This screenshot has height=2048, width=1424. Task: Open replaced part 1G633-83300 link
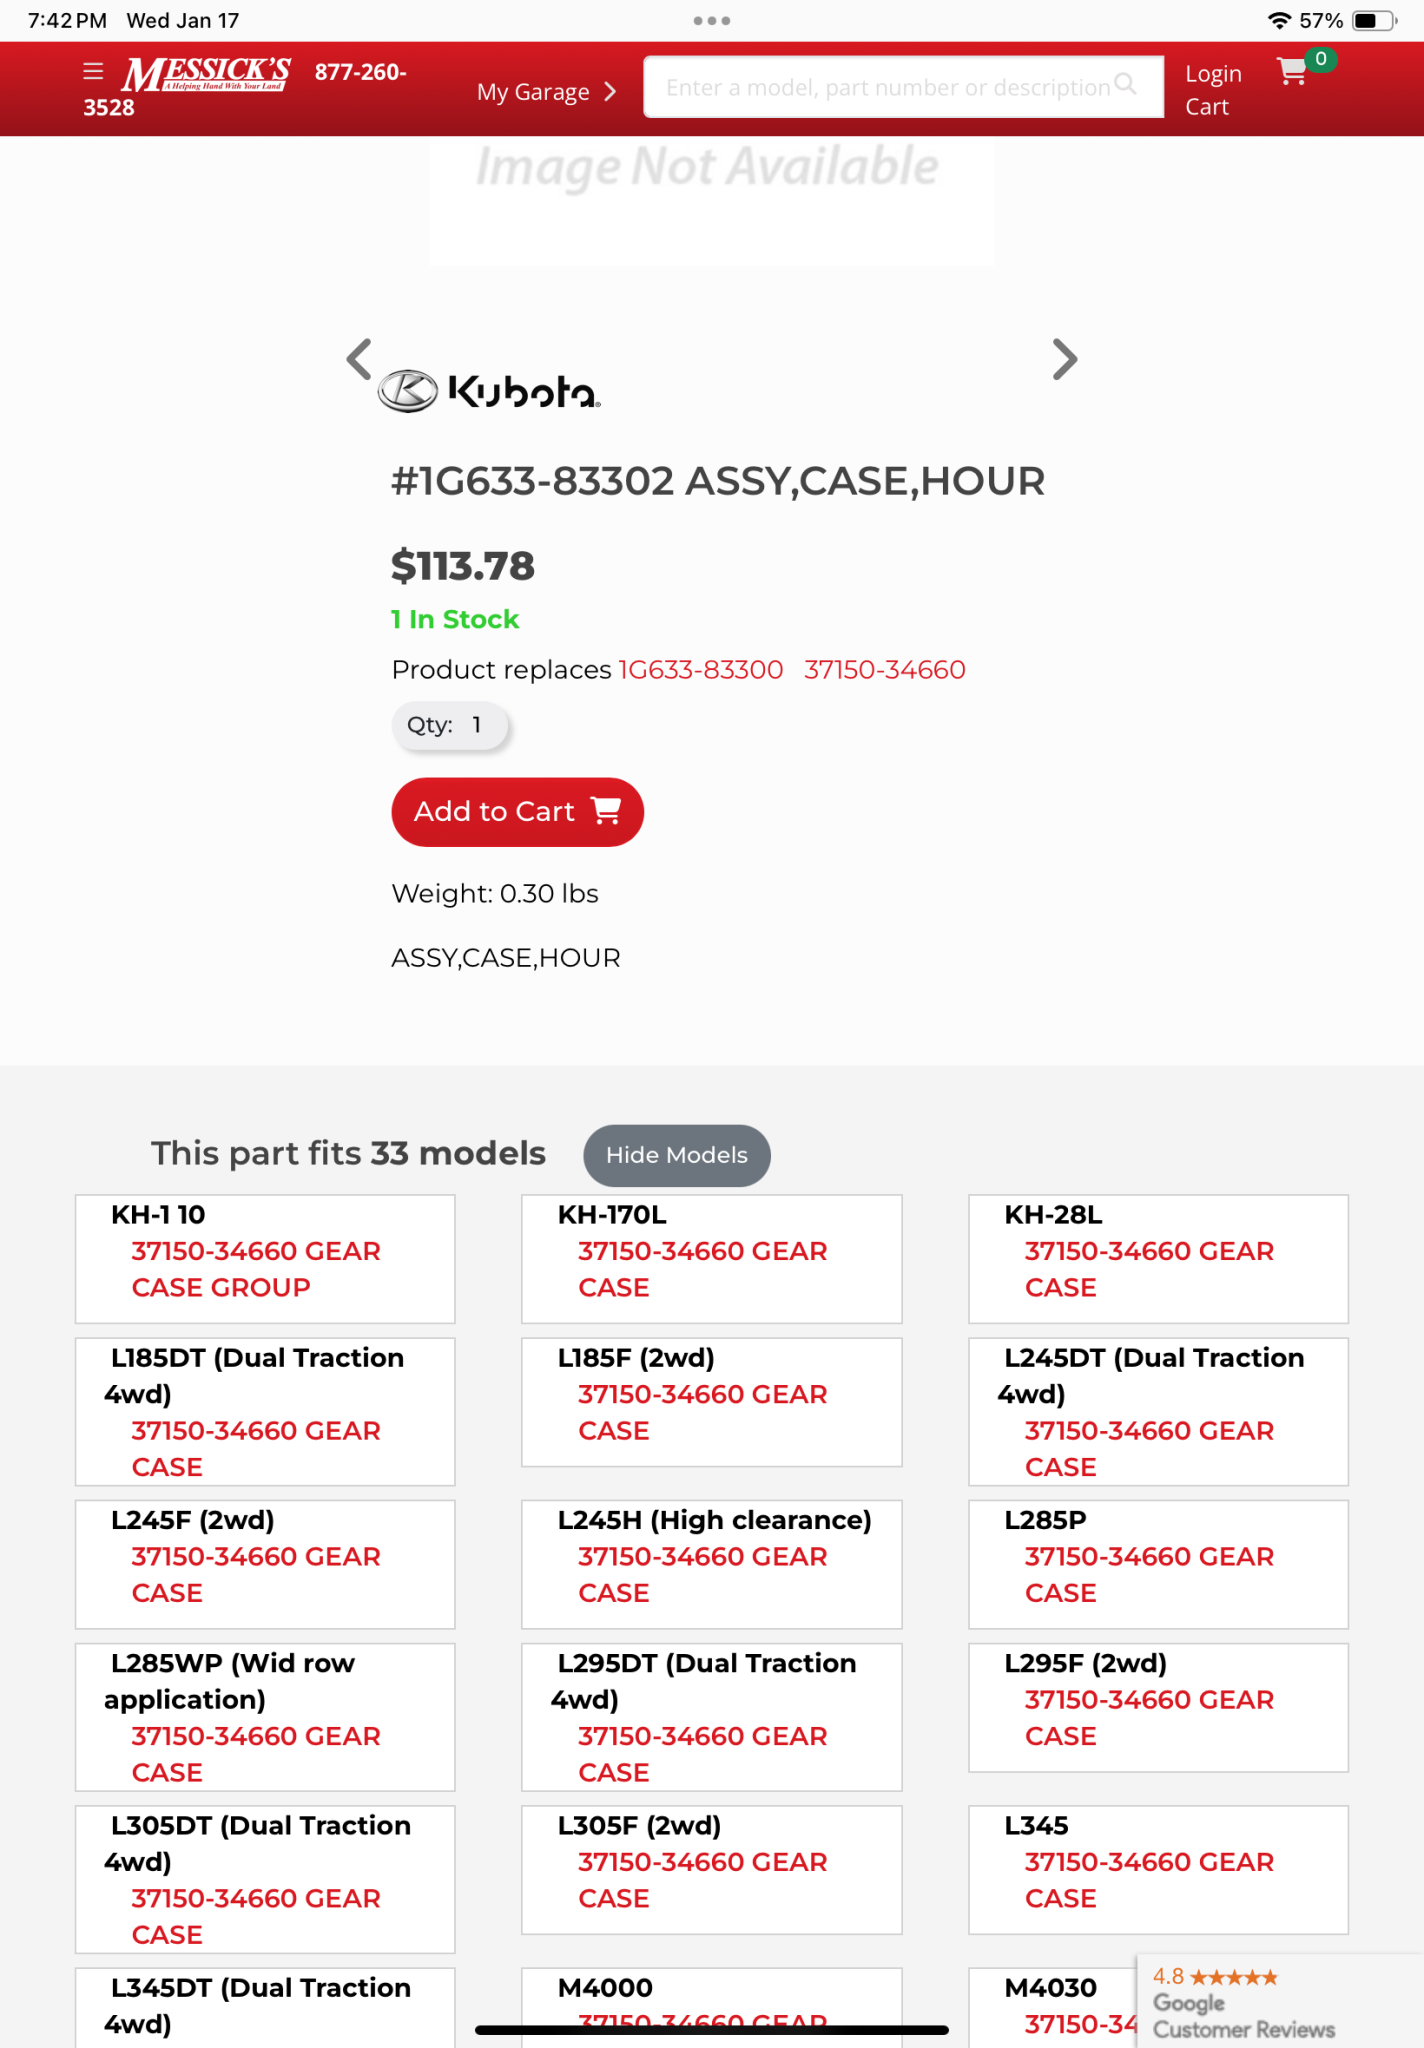point(700,670)
